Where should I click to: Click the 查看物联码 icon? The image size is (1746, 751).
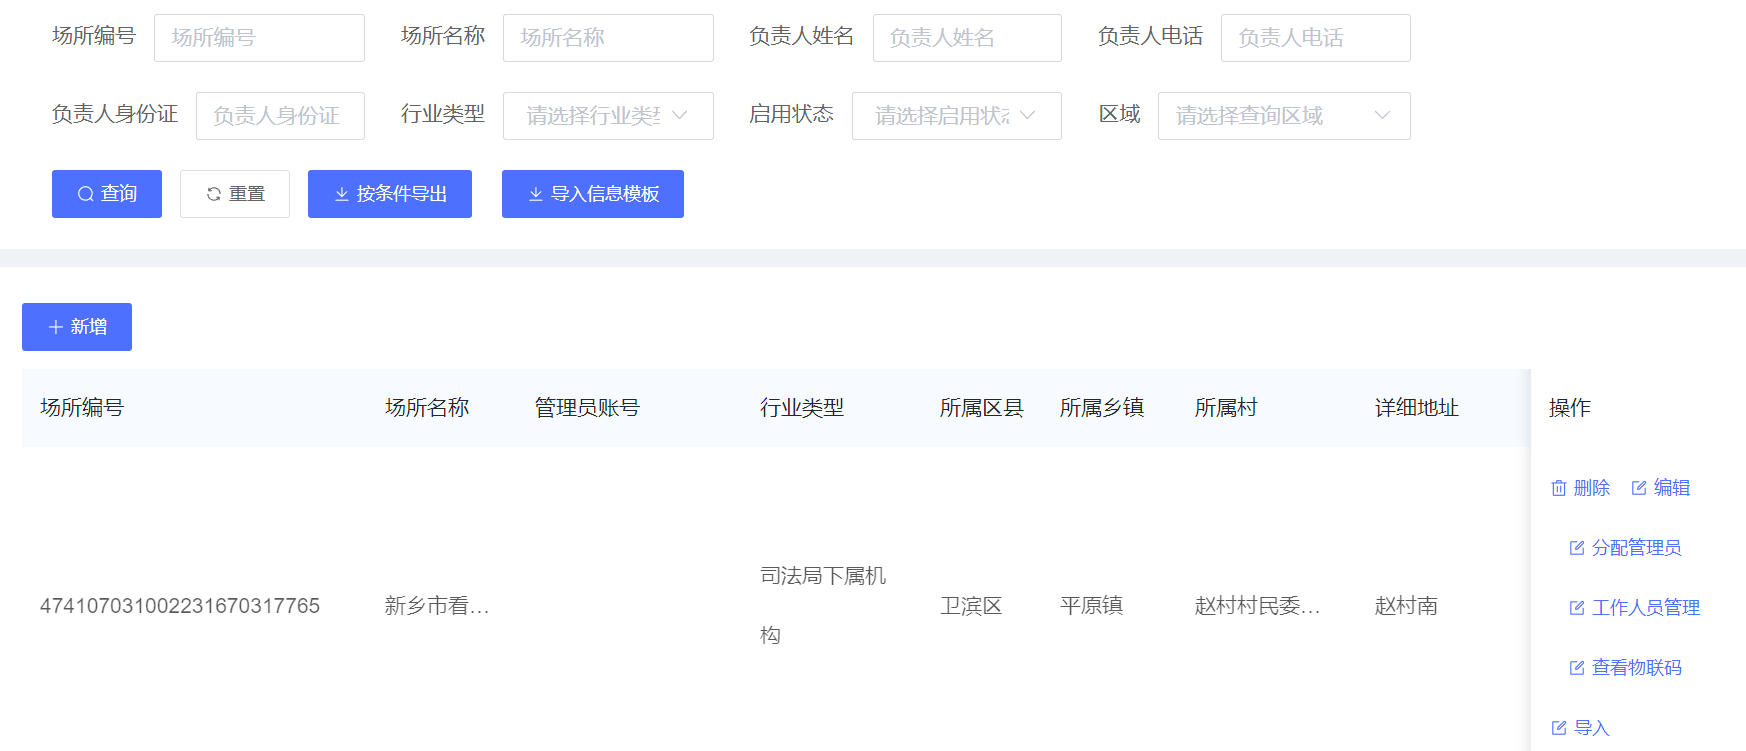1577,668
